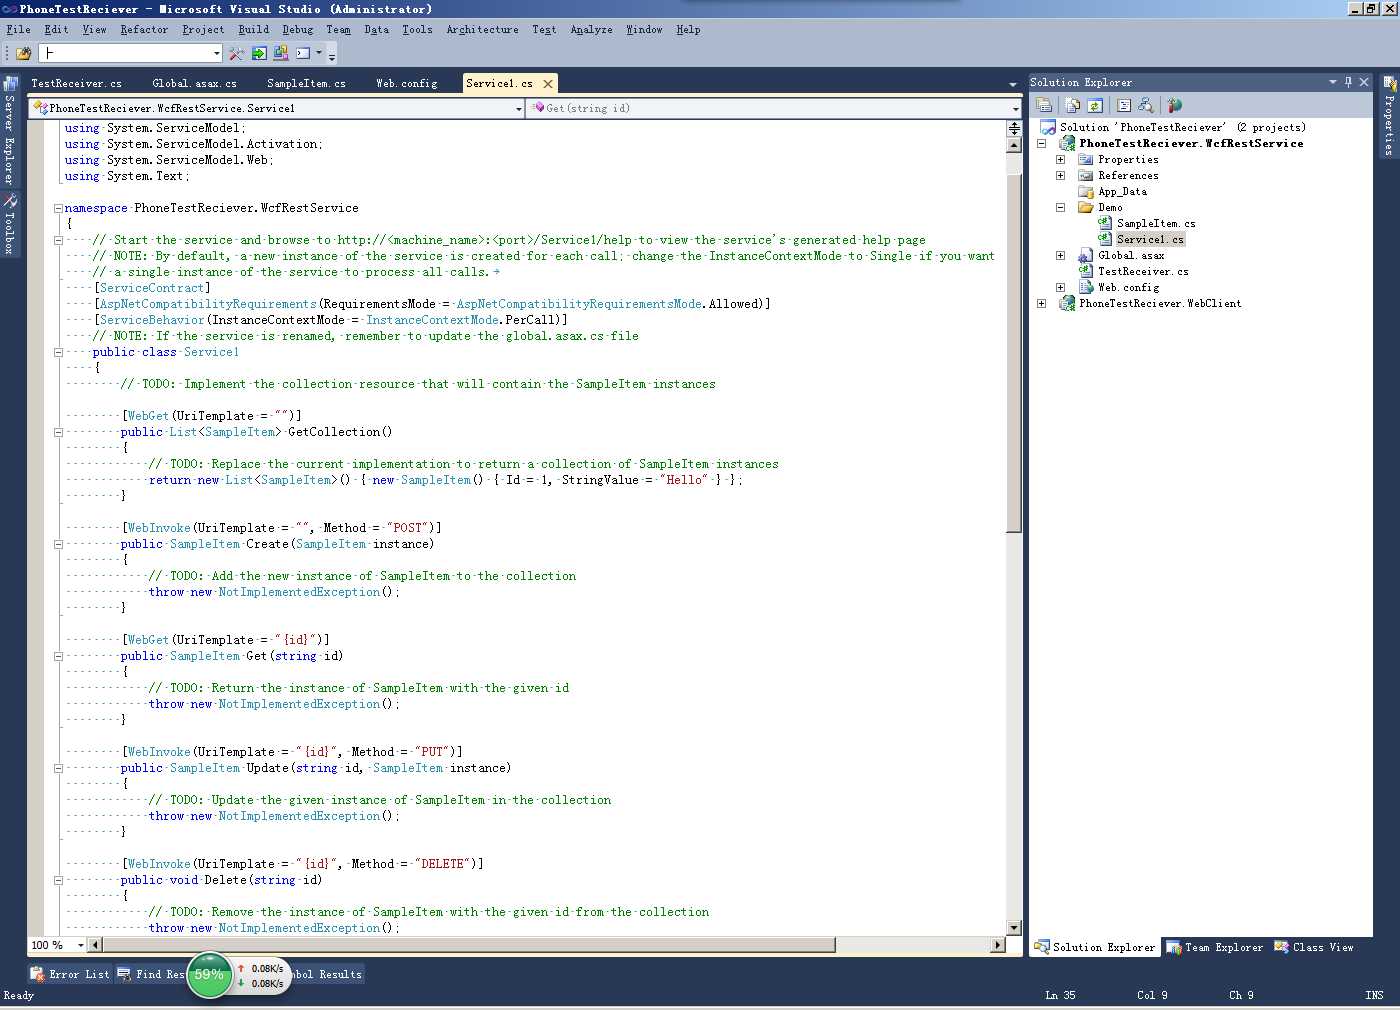Image resolution: width=1400 pixels, height=1010 pixels.
Task: Select SampleItem.cs file in Solution Explorer
Action: click(1156, 223)
